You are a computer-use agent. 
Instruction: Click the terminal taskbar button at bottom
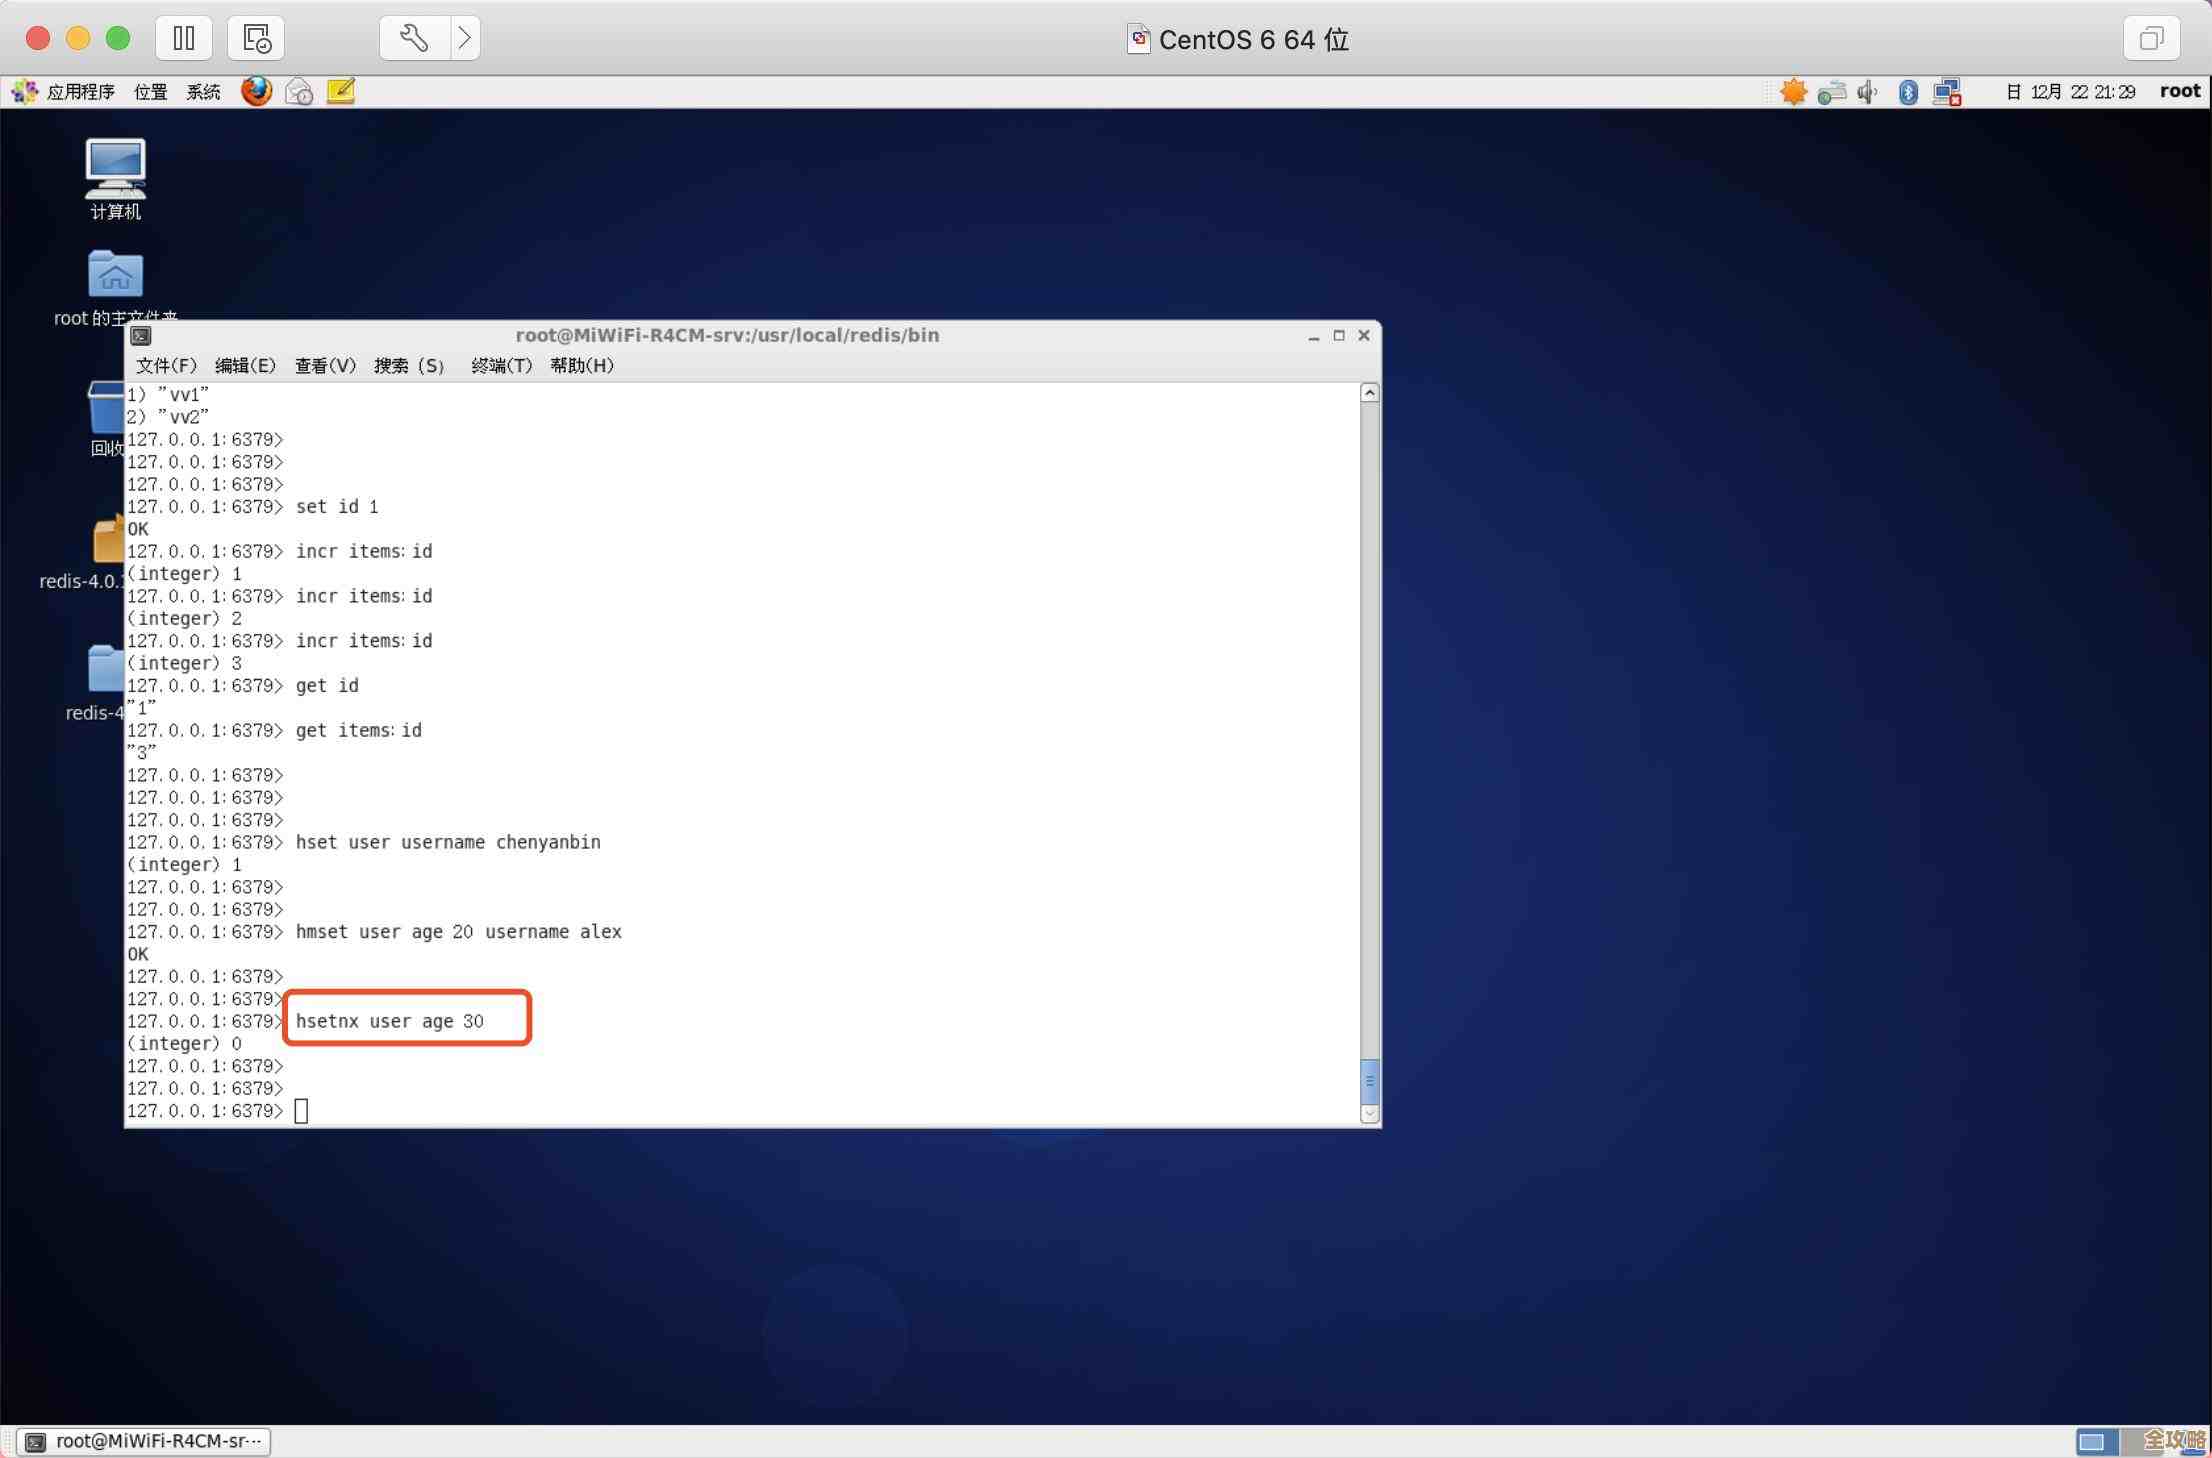click(x=144, y=1441)
